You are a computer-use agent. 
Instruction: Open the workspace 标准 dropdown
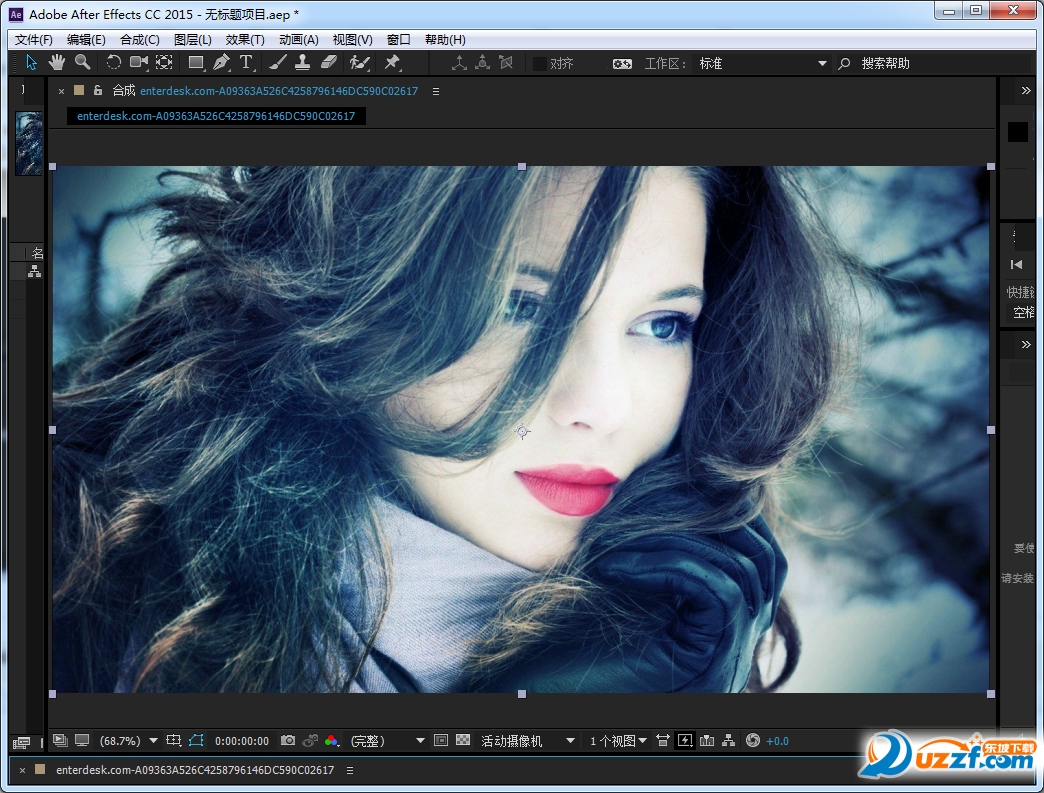pyautogui.click(x=762, y=63)
